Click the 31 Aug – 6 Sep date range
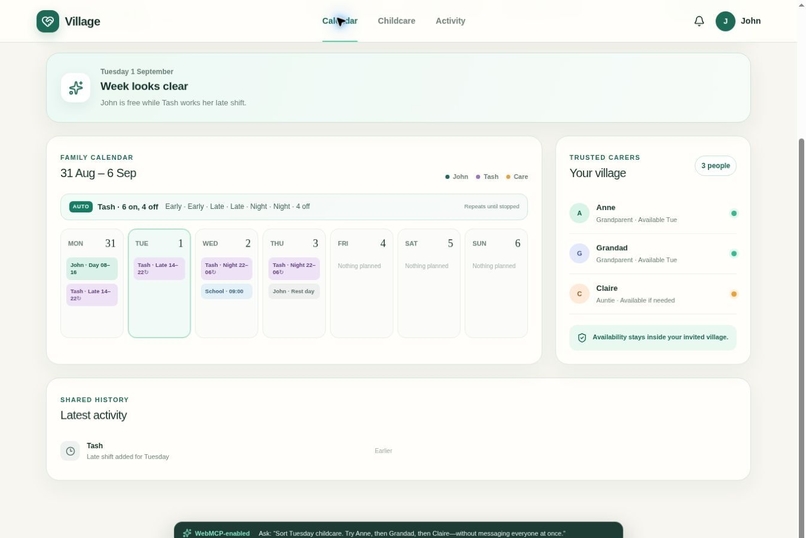The width and height of the screenshot is (806, 538). pyautogui.click(x=98, y=173)
